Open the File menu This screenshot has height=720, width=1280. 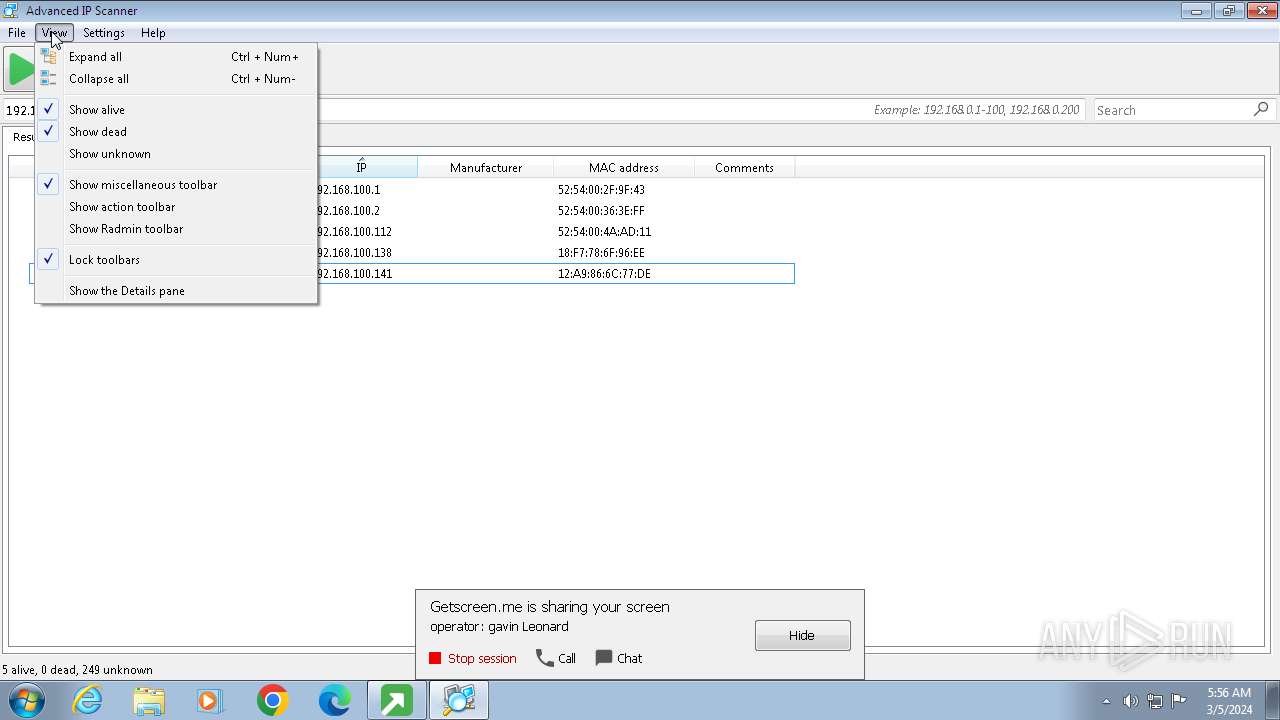coord(17,33)
